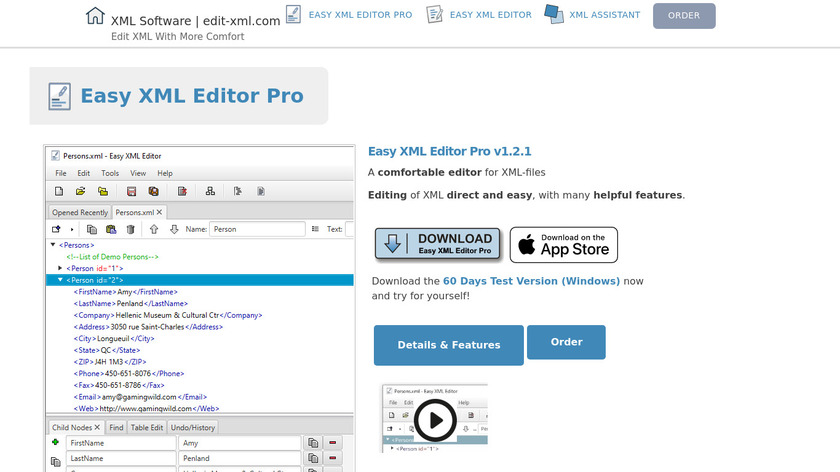Viewport: 840px width, 472px height.
Task: Switch to the Table Edit tab
Action: pyautogui.click(x=147, y=427)
